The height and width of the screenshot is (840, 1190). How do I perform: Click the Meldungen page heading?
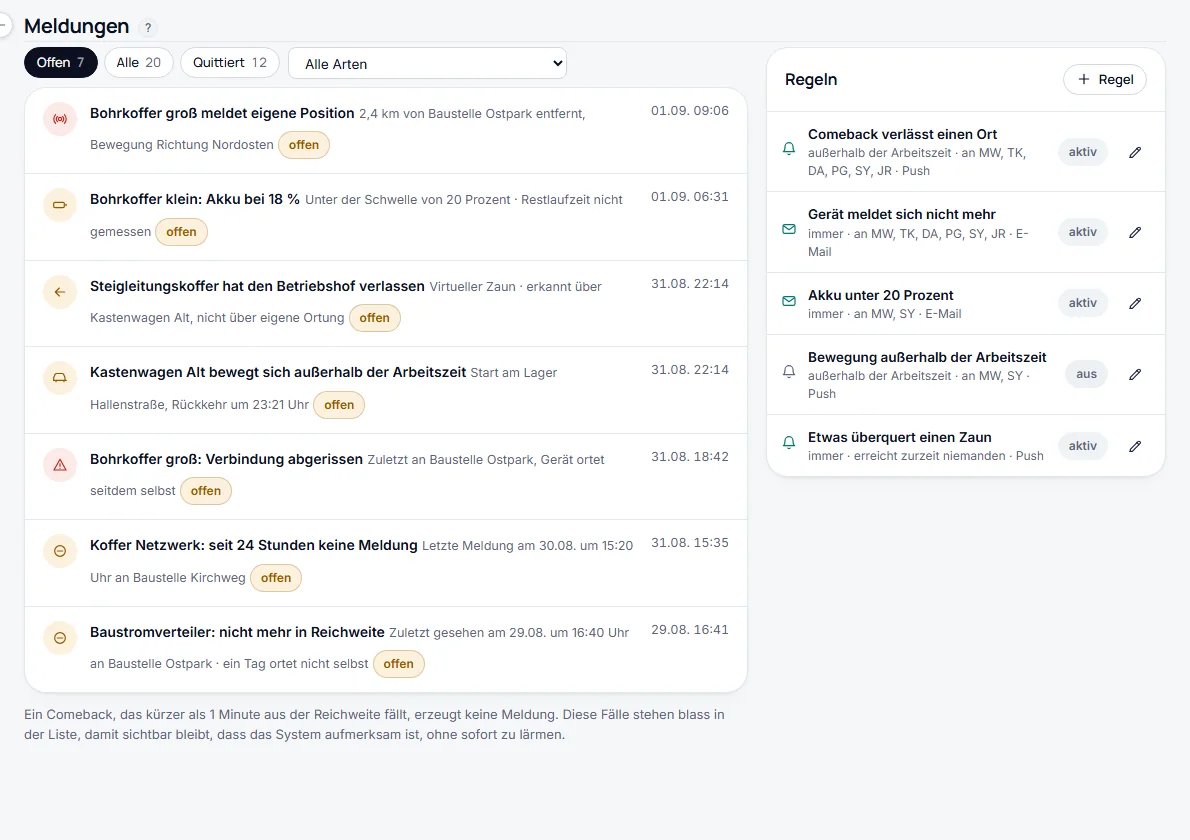pyautogui.click(x=77, y=27)
